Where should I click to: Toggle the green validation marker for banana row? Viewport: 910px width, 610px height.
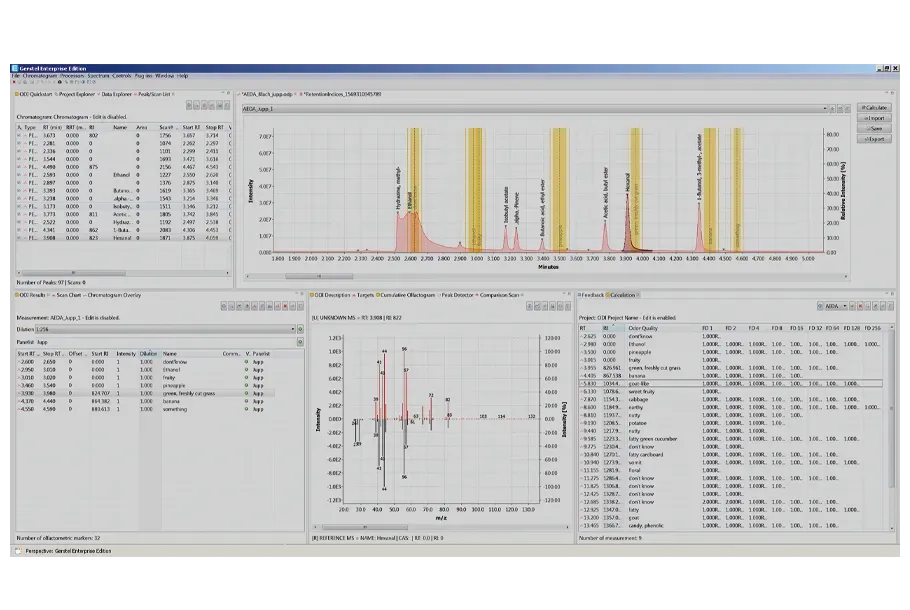click(246, 401)
